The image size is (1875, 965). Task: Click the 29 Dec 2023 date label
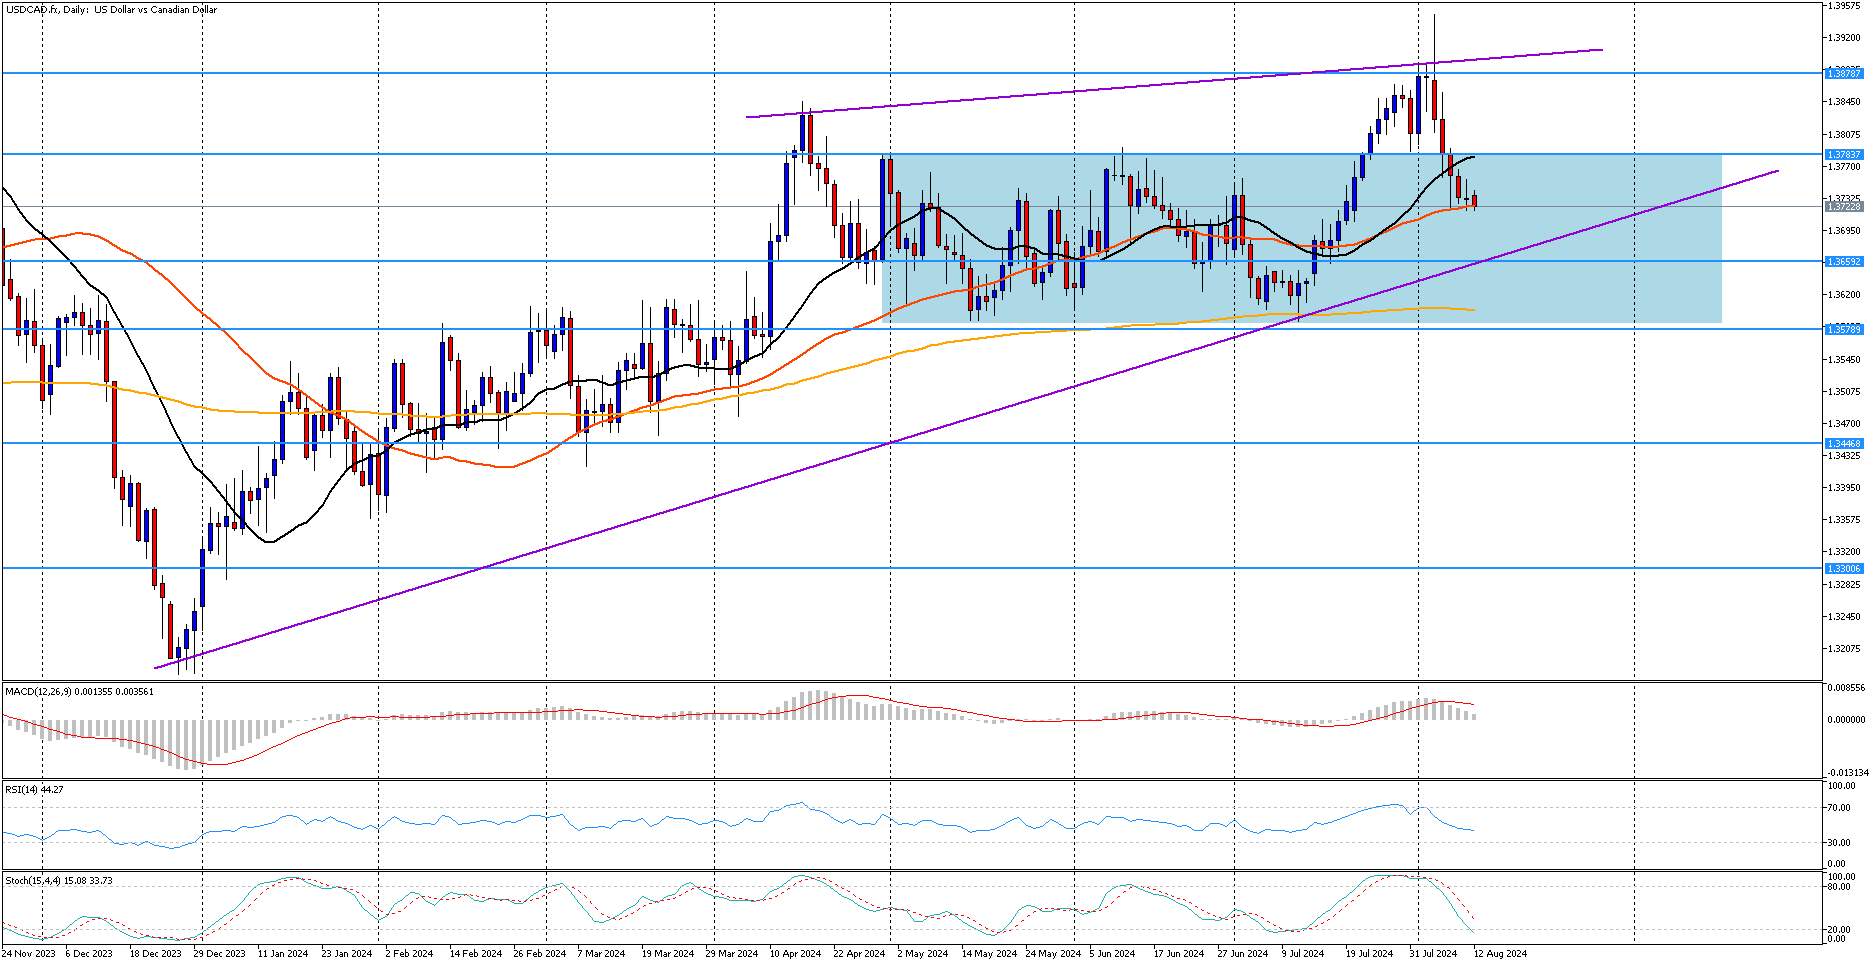coord(219,954)
